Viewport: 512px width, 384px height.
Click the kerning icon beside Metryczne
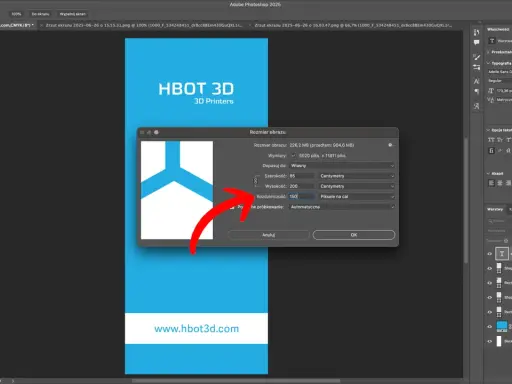click(x=491, y=100)
